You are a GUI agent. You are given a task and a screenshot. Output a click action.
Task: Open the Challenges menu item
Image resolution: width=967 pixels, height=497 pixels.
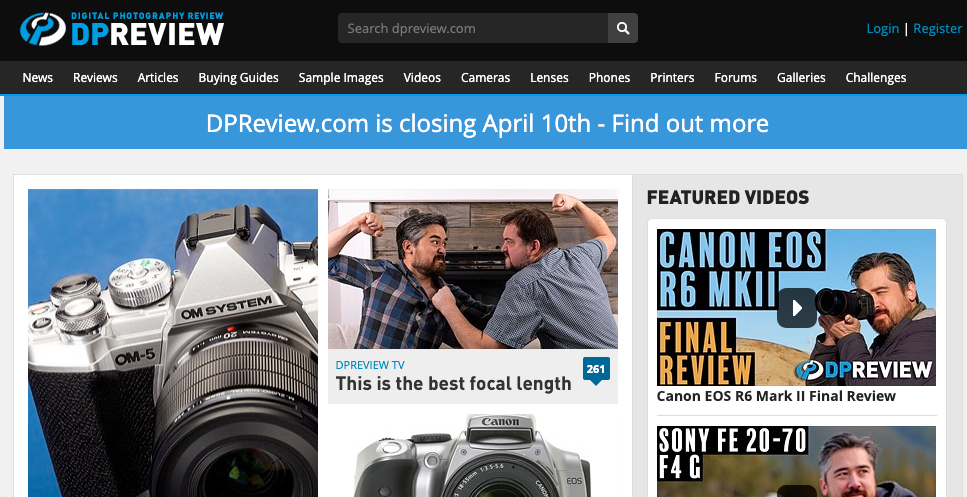[875, 77]
